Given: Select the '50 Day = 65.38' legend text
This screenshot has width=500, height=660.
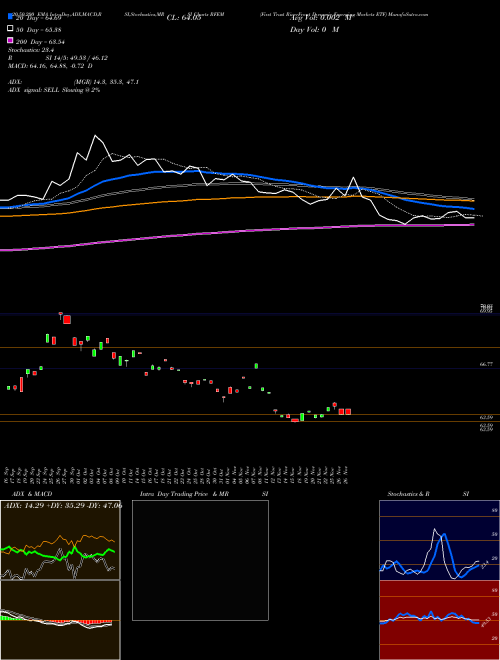Looking at the screenshot, I should coord(39,30).
